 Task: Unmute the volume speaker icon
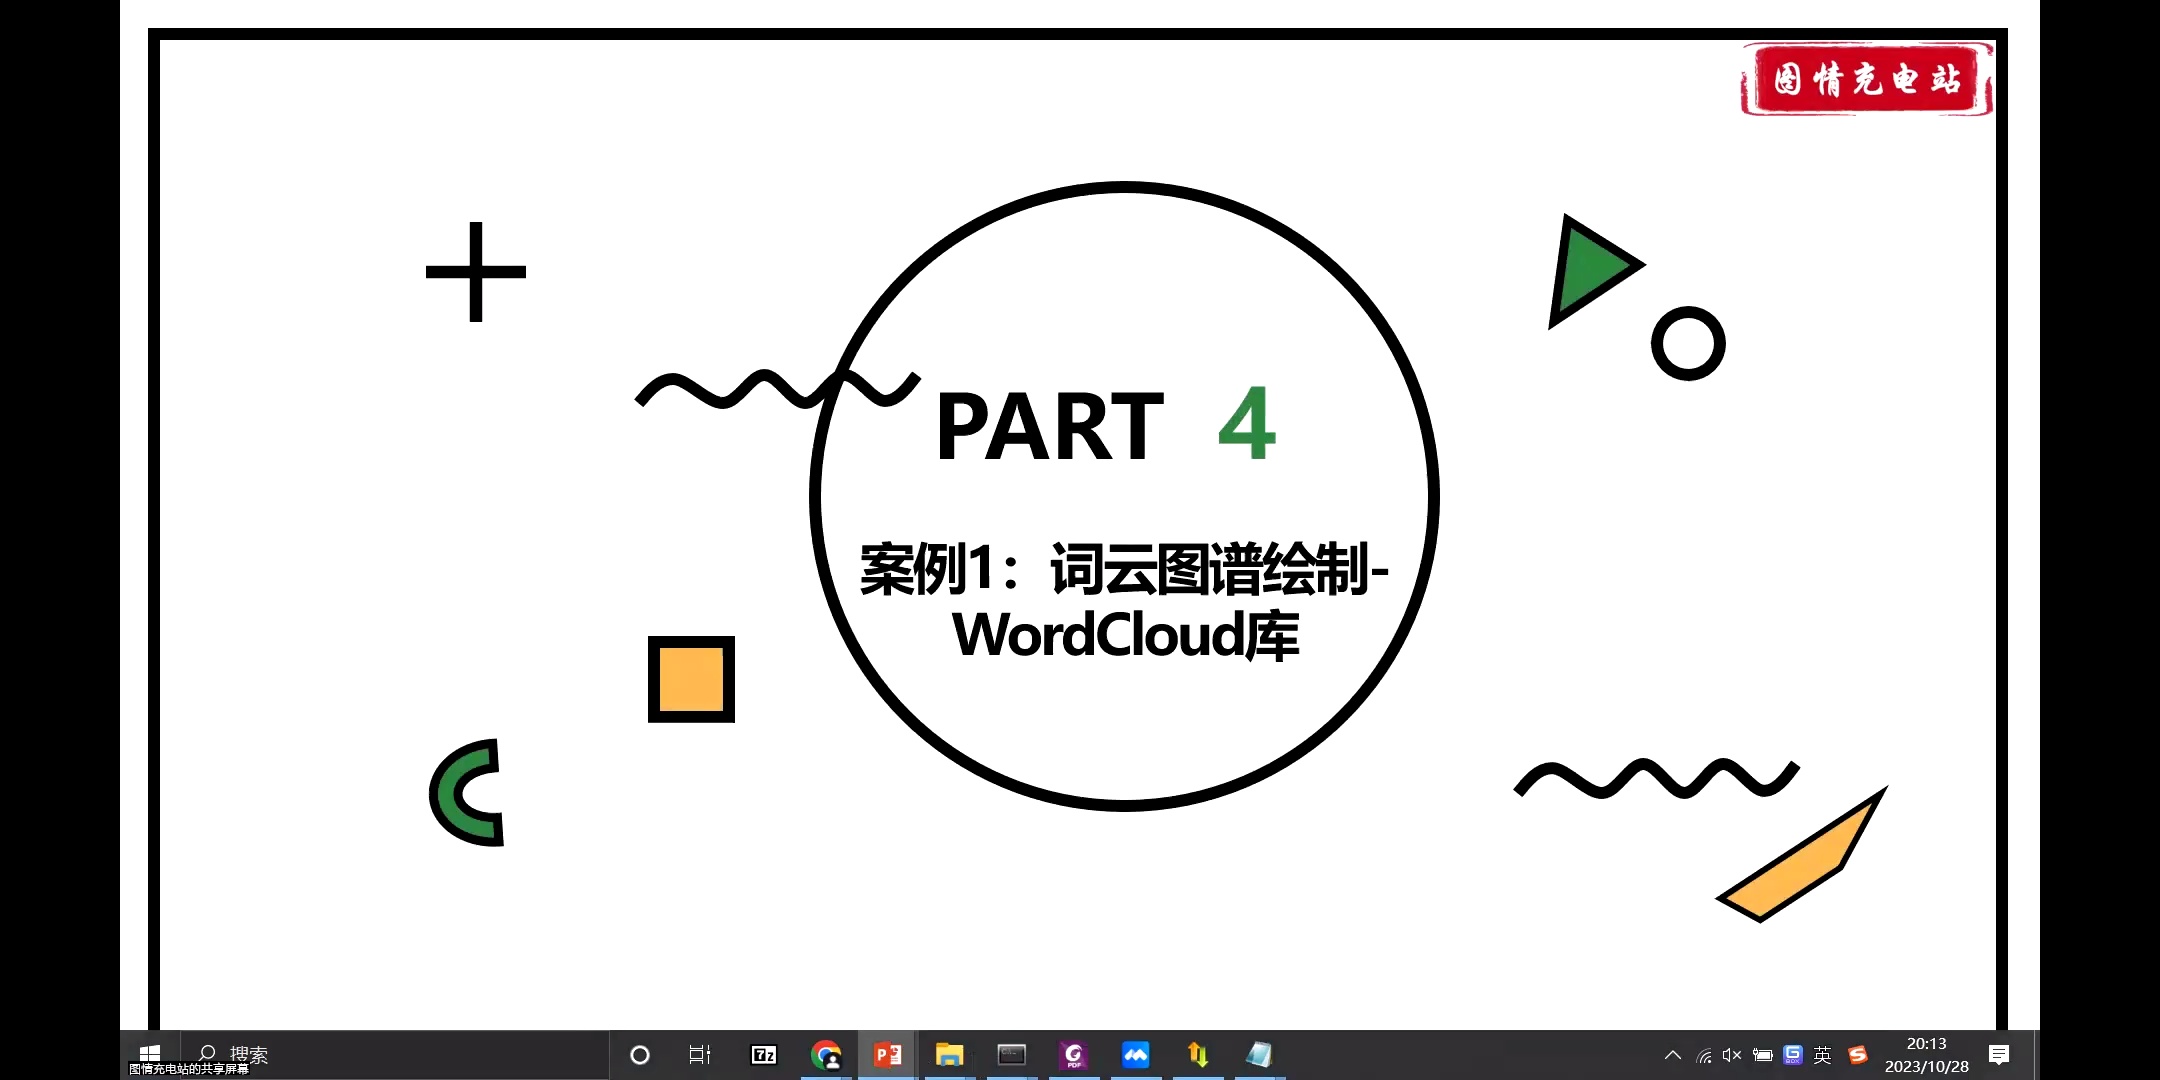tap(1732, 1055)
